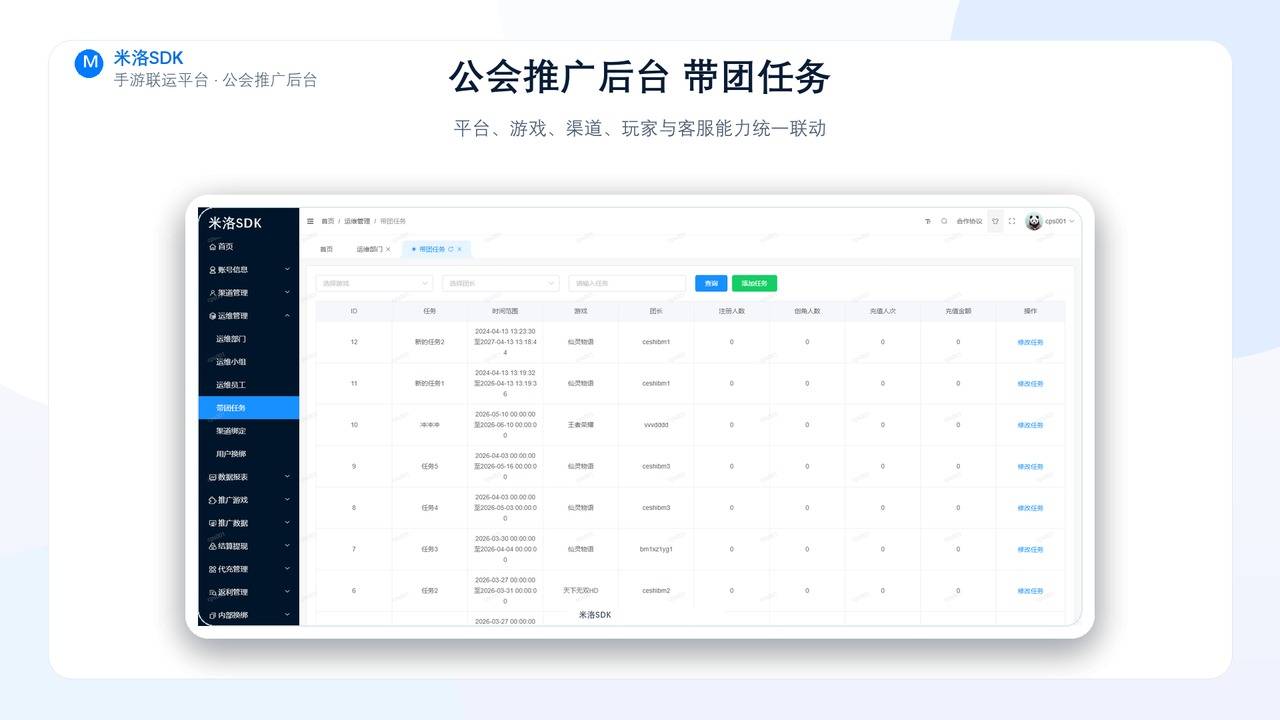Expand the 账号信息 sidebar menu
Screen dimensions: 1280x720
click(x=249, y=270)
